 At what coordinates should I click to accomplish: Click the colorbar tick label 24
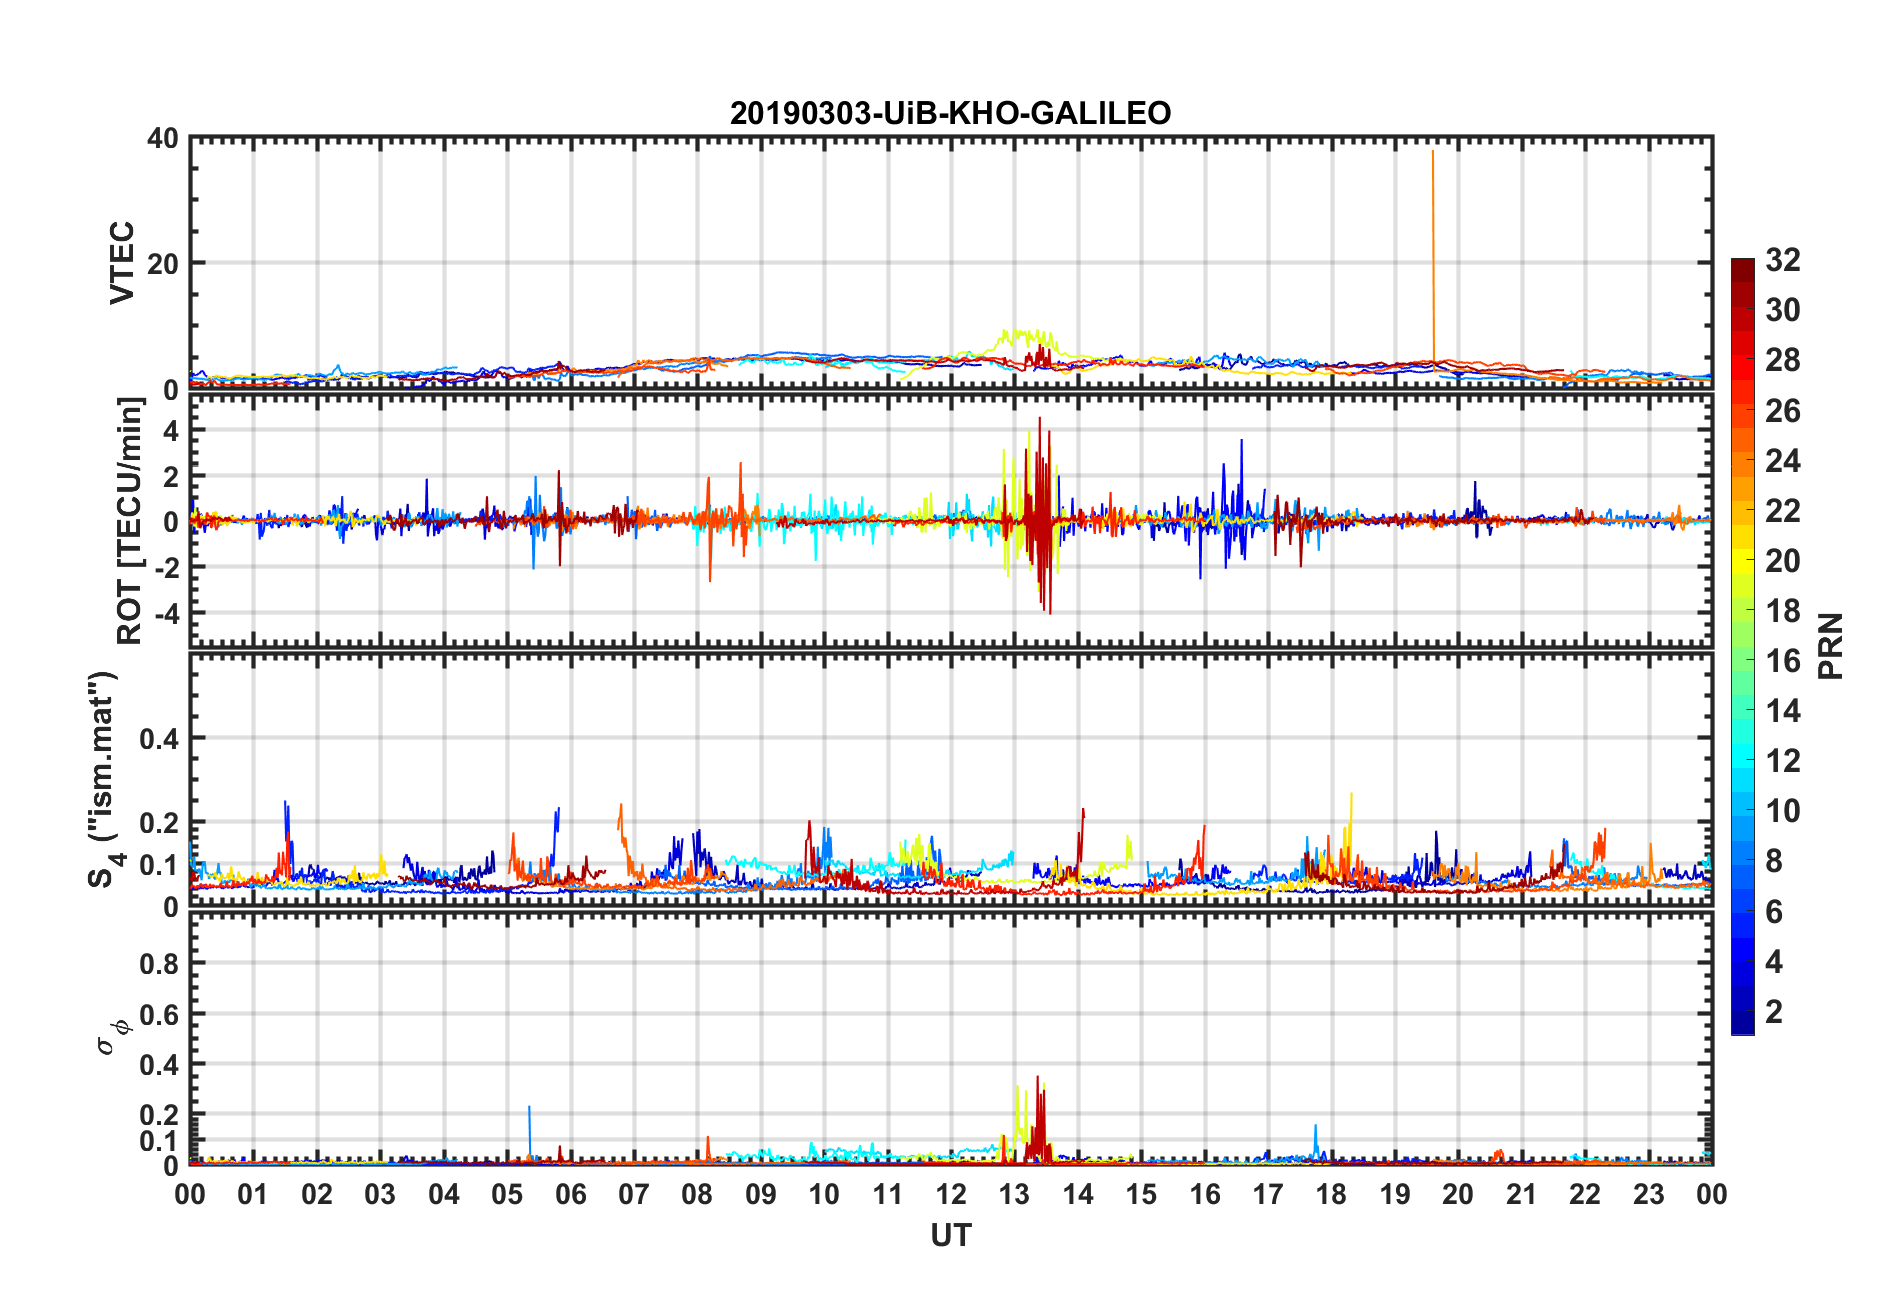click(1783, 460)
